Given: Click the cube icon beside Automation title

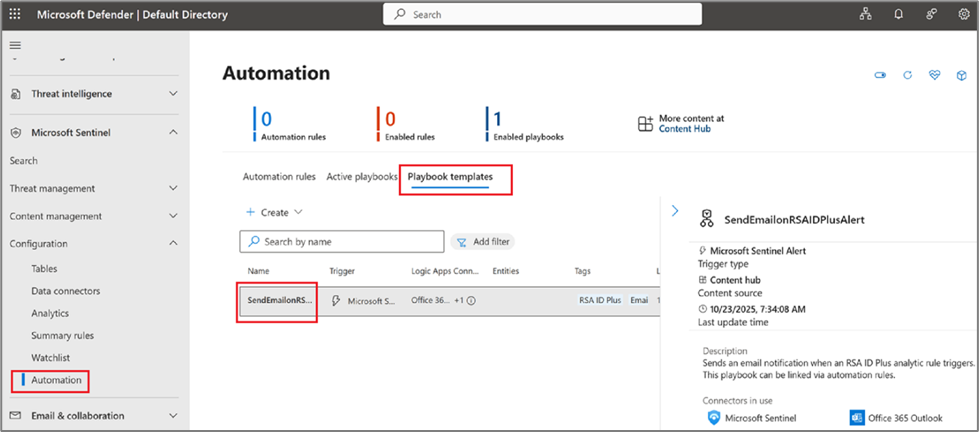Looking at the screenshot, I should [x=962, y=75].
